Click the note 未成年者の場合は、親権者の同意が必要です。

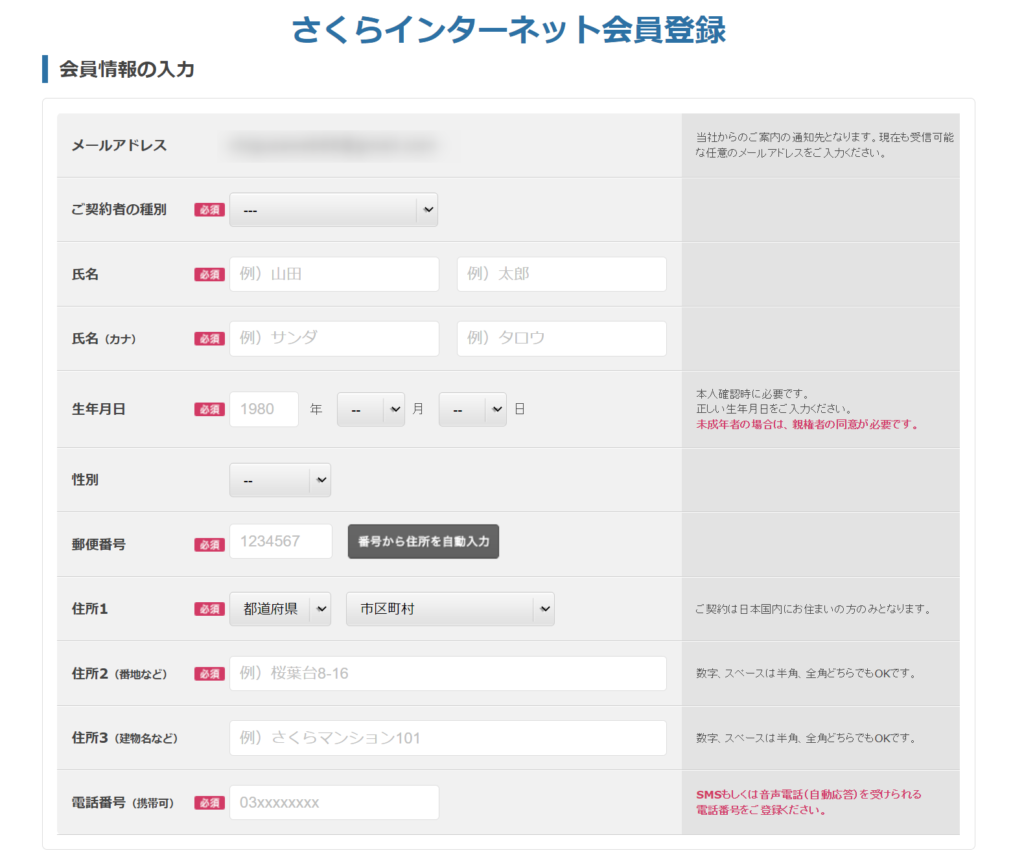tap(807, 425)
